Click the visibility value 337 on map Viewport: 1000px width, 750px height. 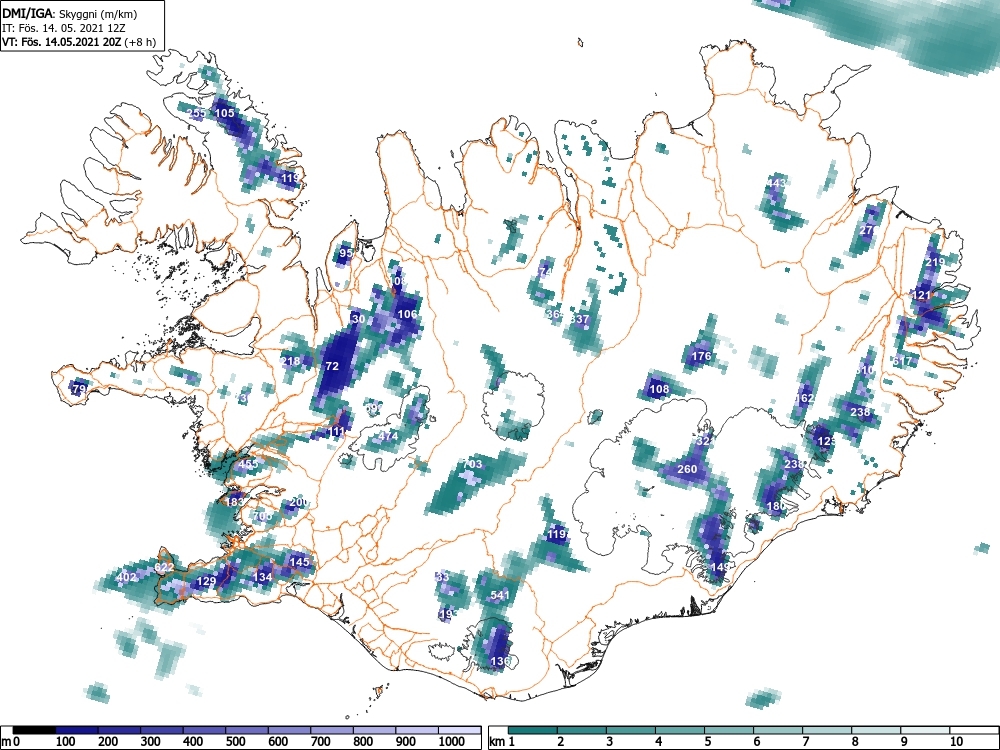tap(580, 319)
